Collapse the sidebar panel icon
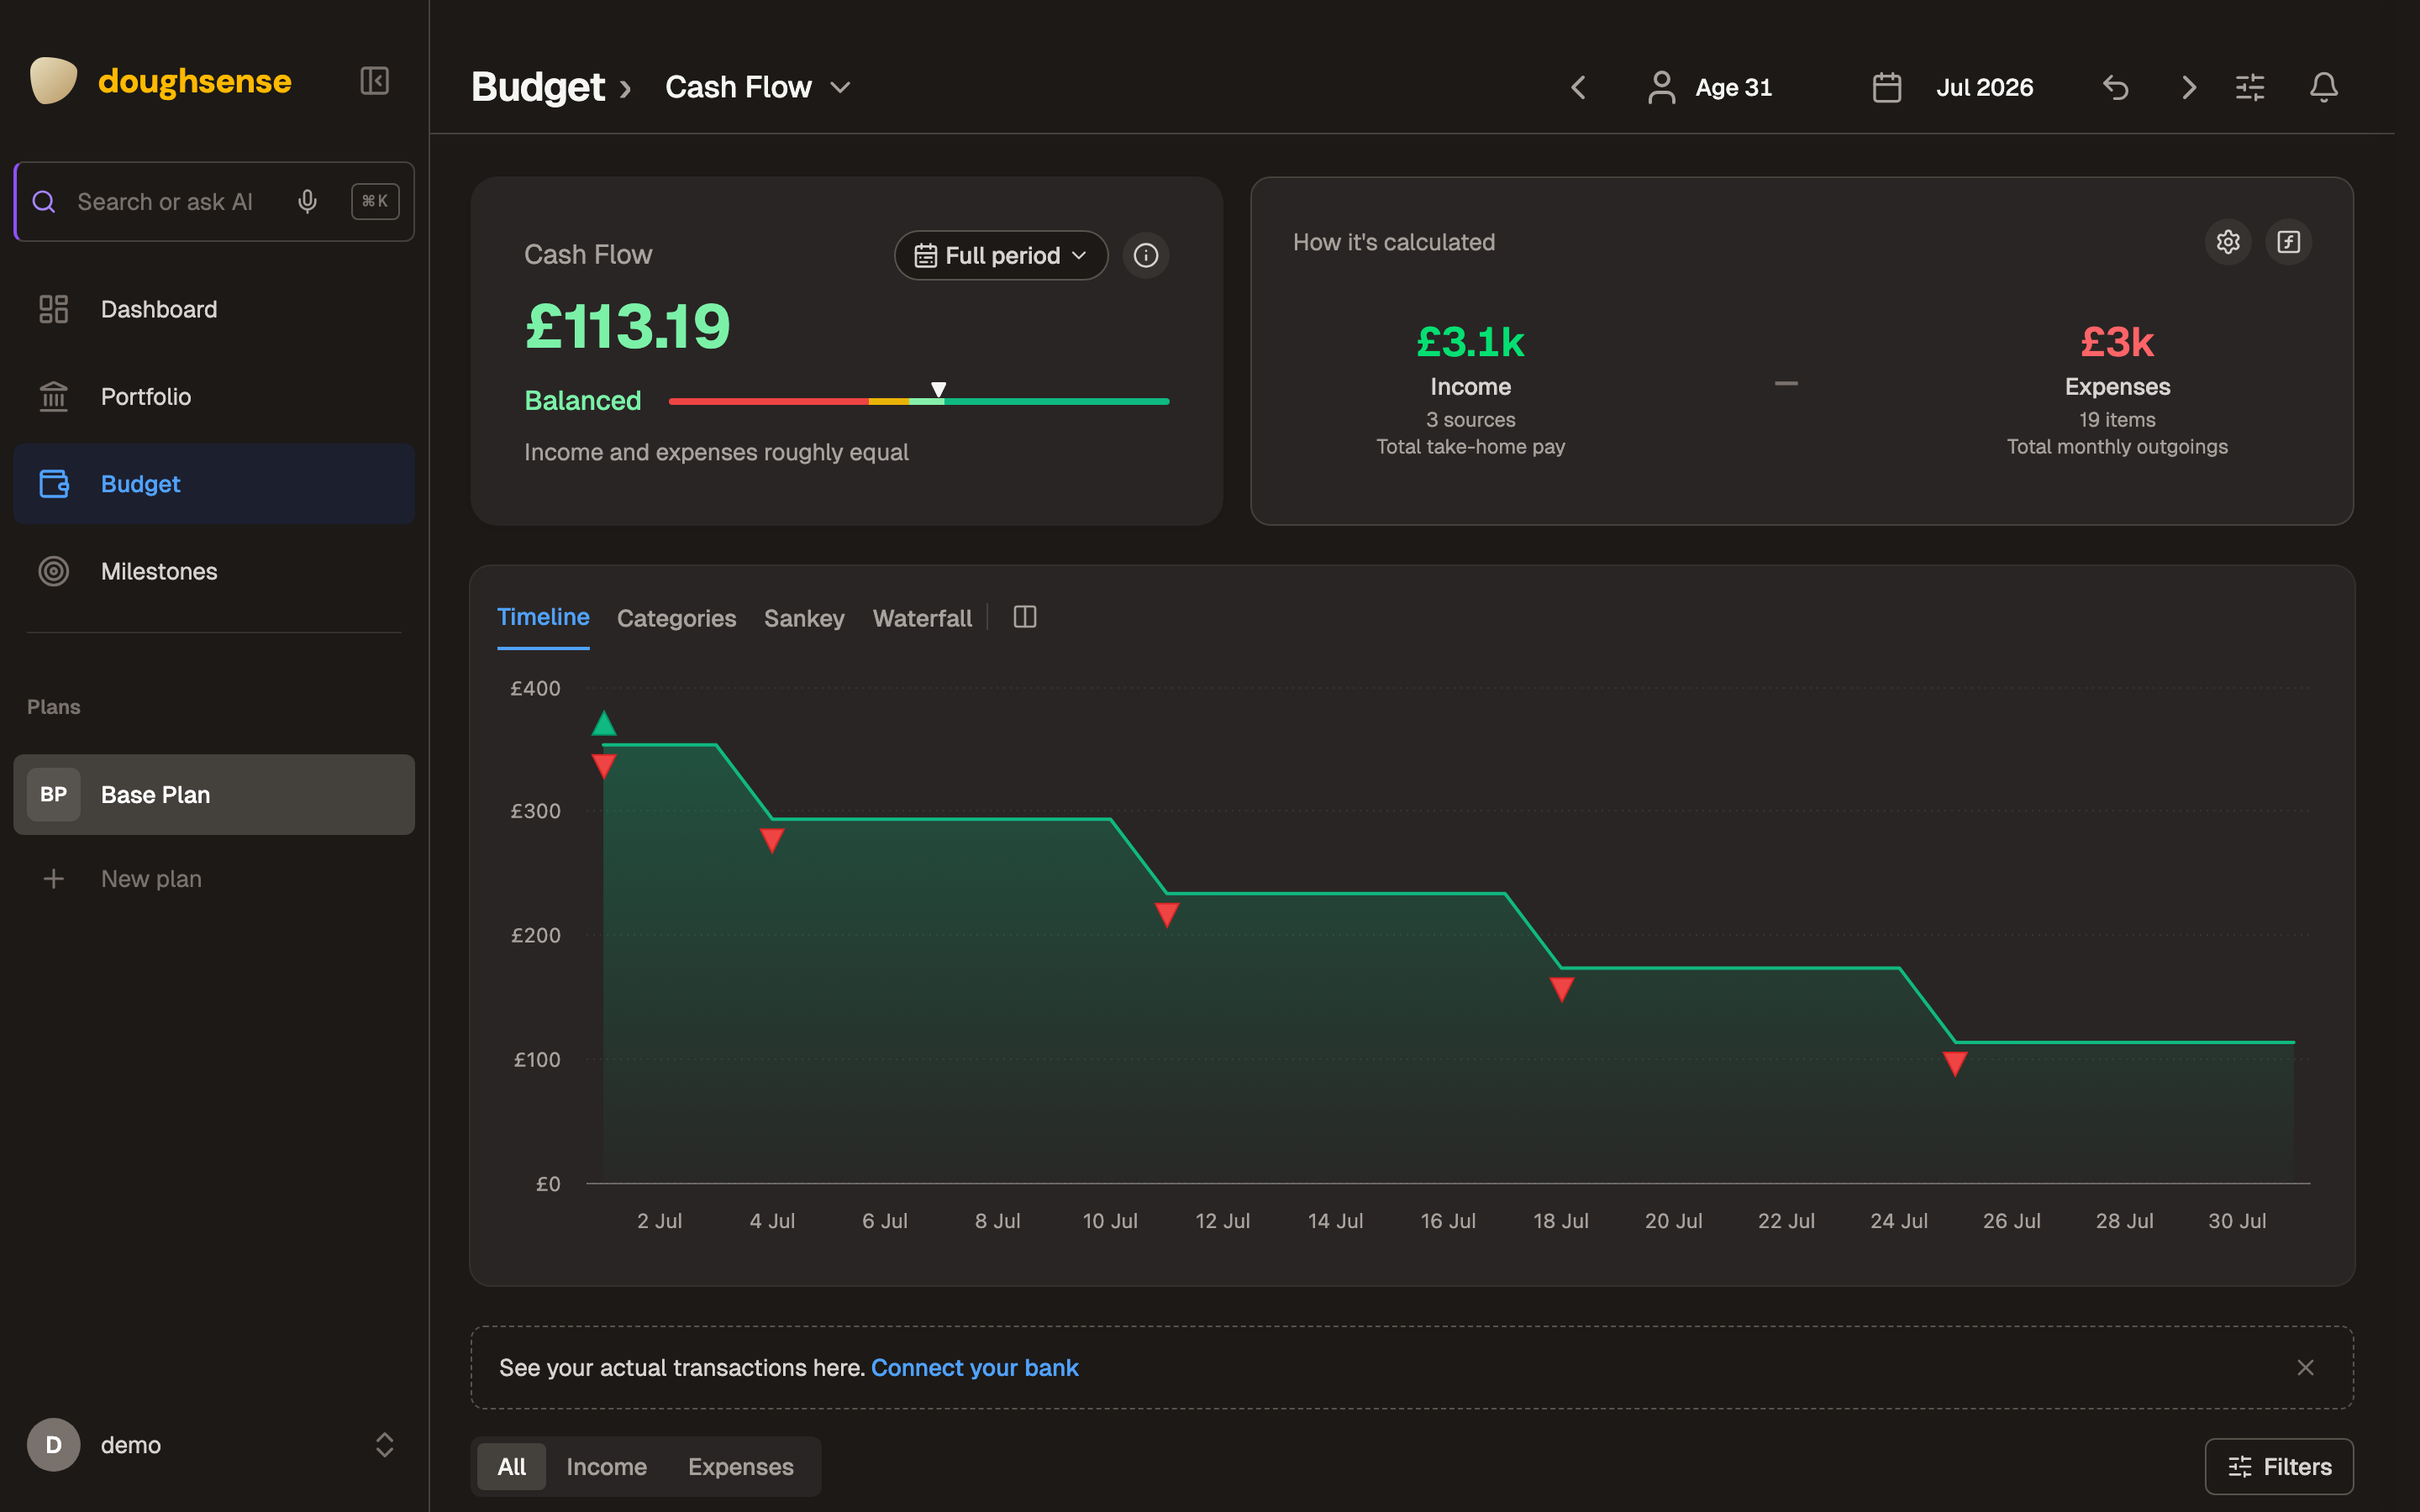Viewport: 2420px width, 1512px height. click(x=374, y=81)
